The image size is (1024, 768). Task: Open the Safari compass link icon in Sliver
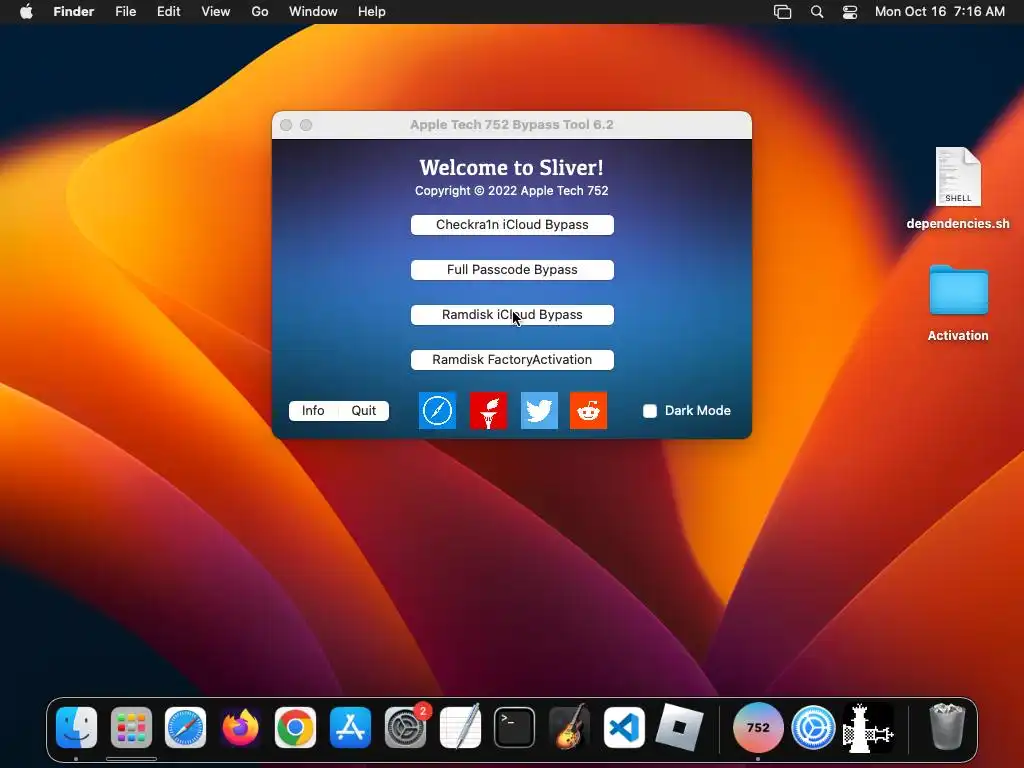pos(437,411)
